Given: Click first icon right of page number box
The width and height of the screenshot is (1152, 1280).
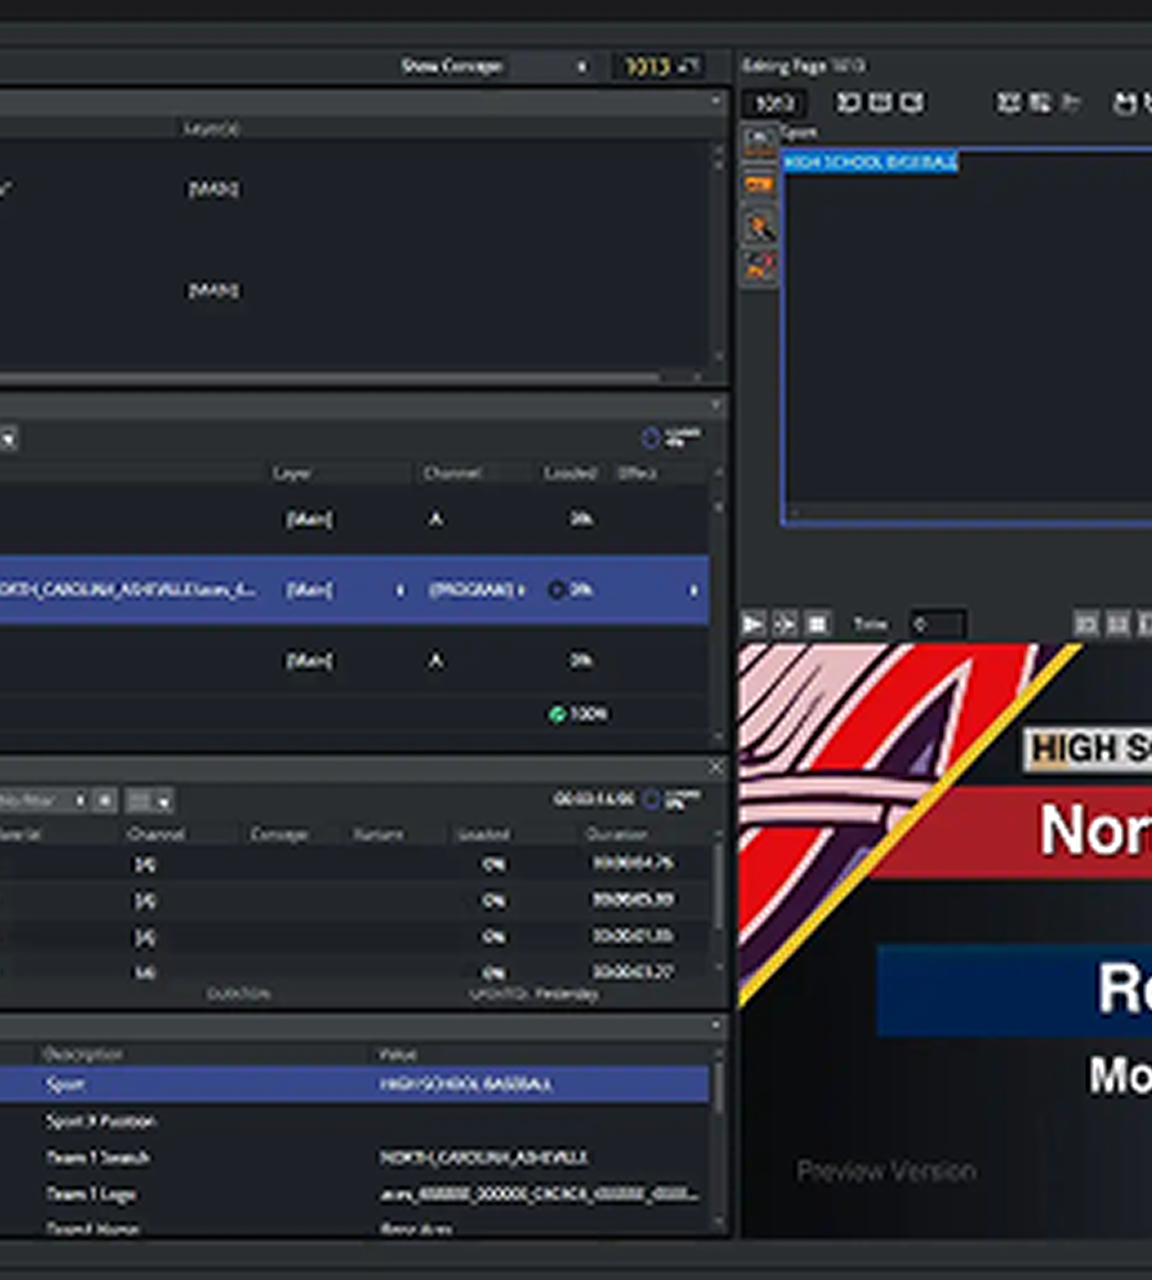Looking at the screenshot, I should [x=848, y=103].
